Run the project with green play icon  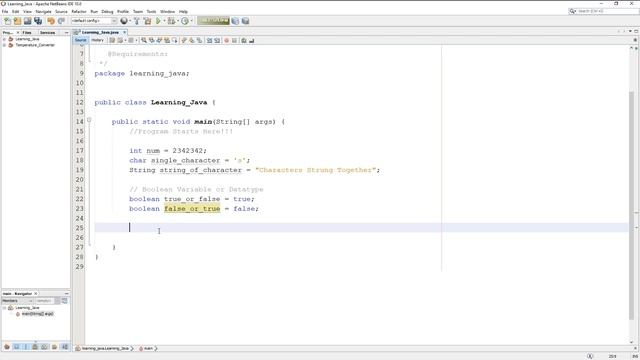point(158,21)
